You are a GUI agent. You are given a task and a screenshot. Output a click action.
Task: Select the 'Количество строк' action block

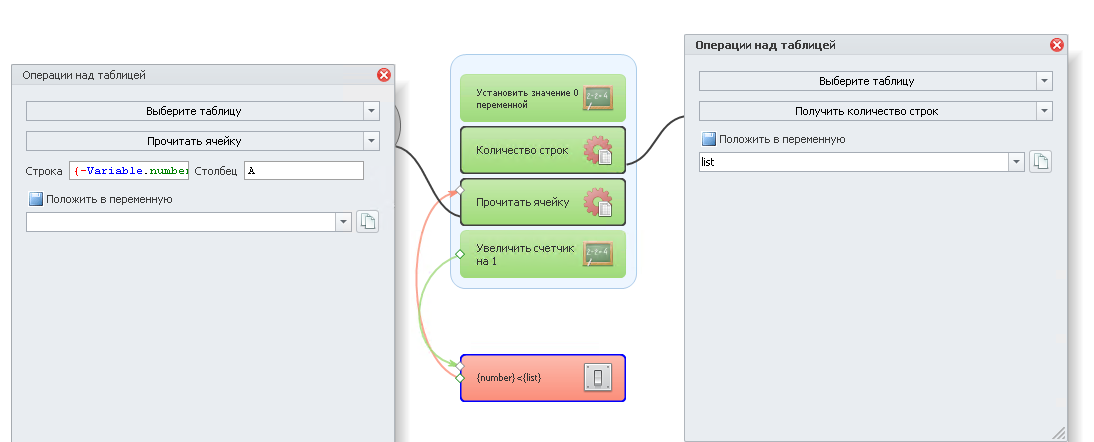(x=543, y=150)
